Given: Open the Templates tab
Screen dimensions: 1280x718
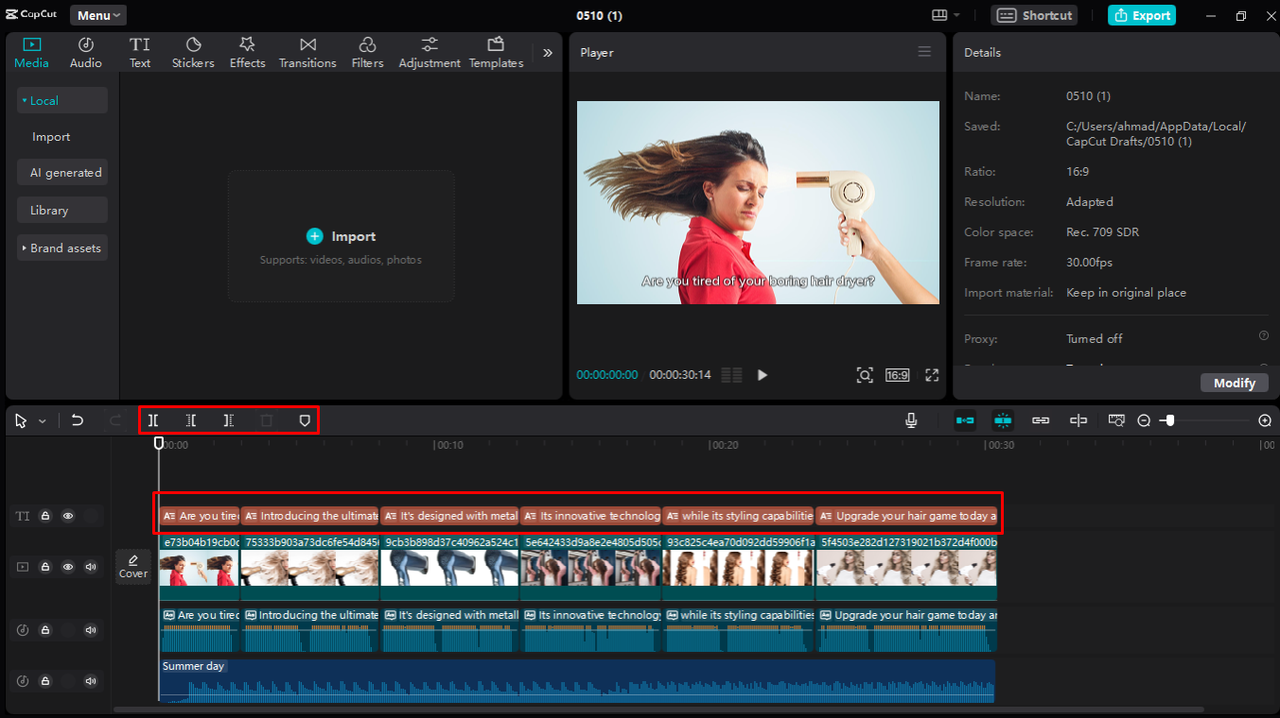Looking at the screenshot, I should tap(496, 52).
